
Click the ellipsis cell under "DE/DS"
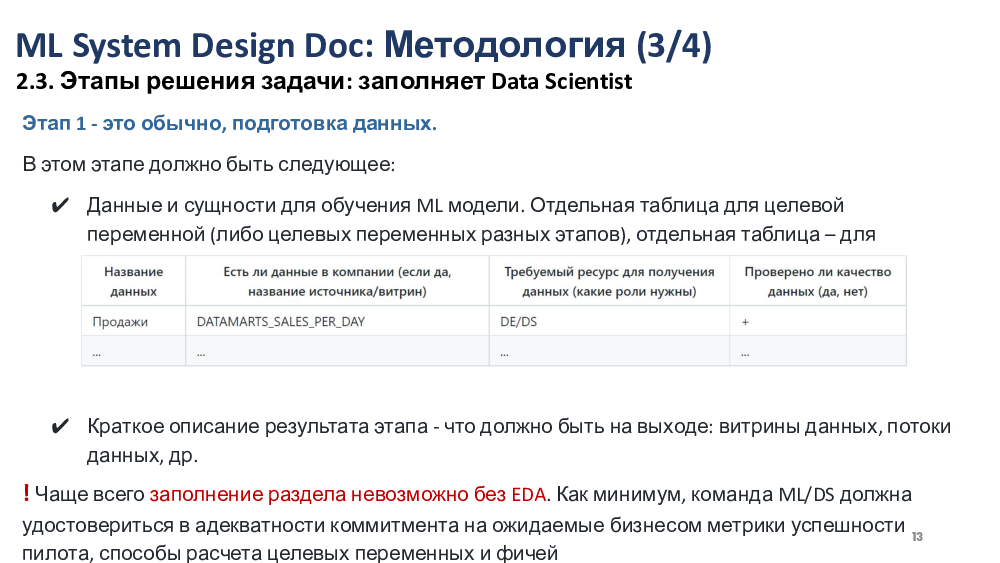(x=504, y=352)
